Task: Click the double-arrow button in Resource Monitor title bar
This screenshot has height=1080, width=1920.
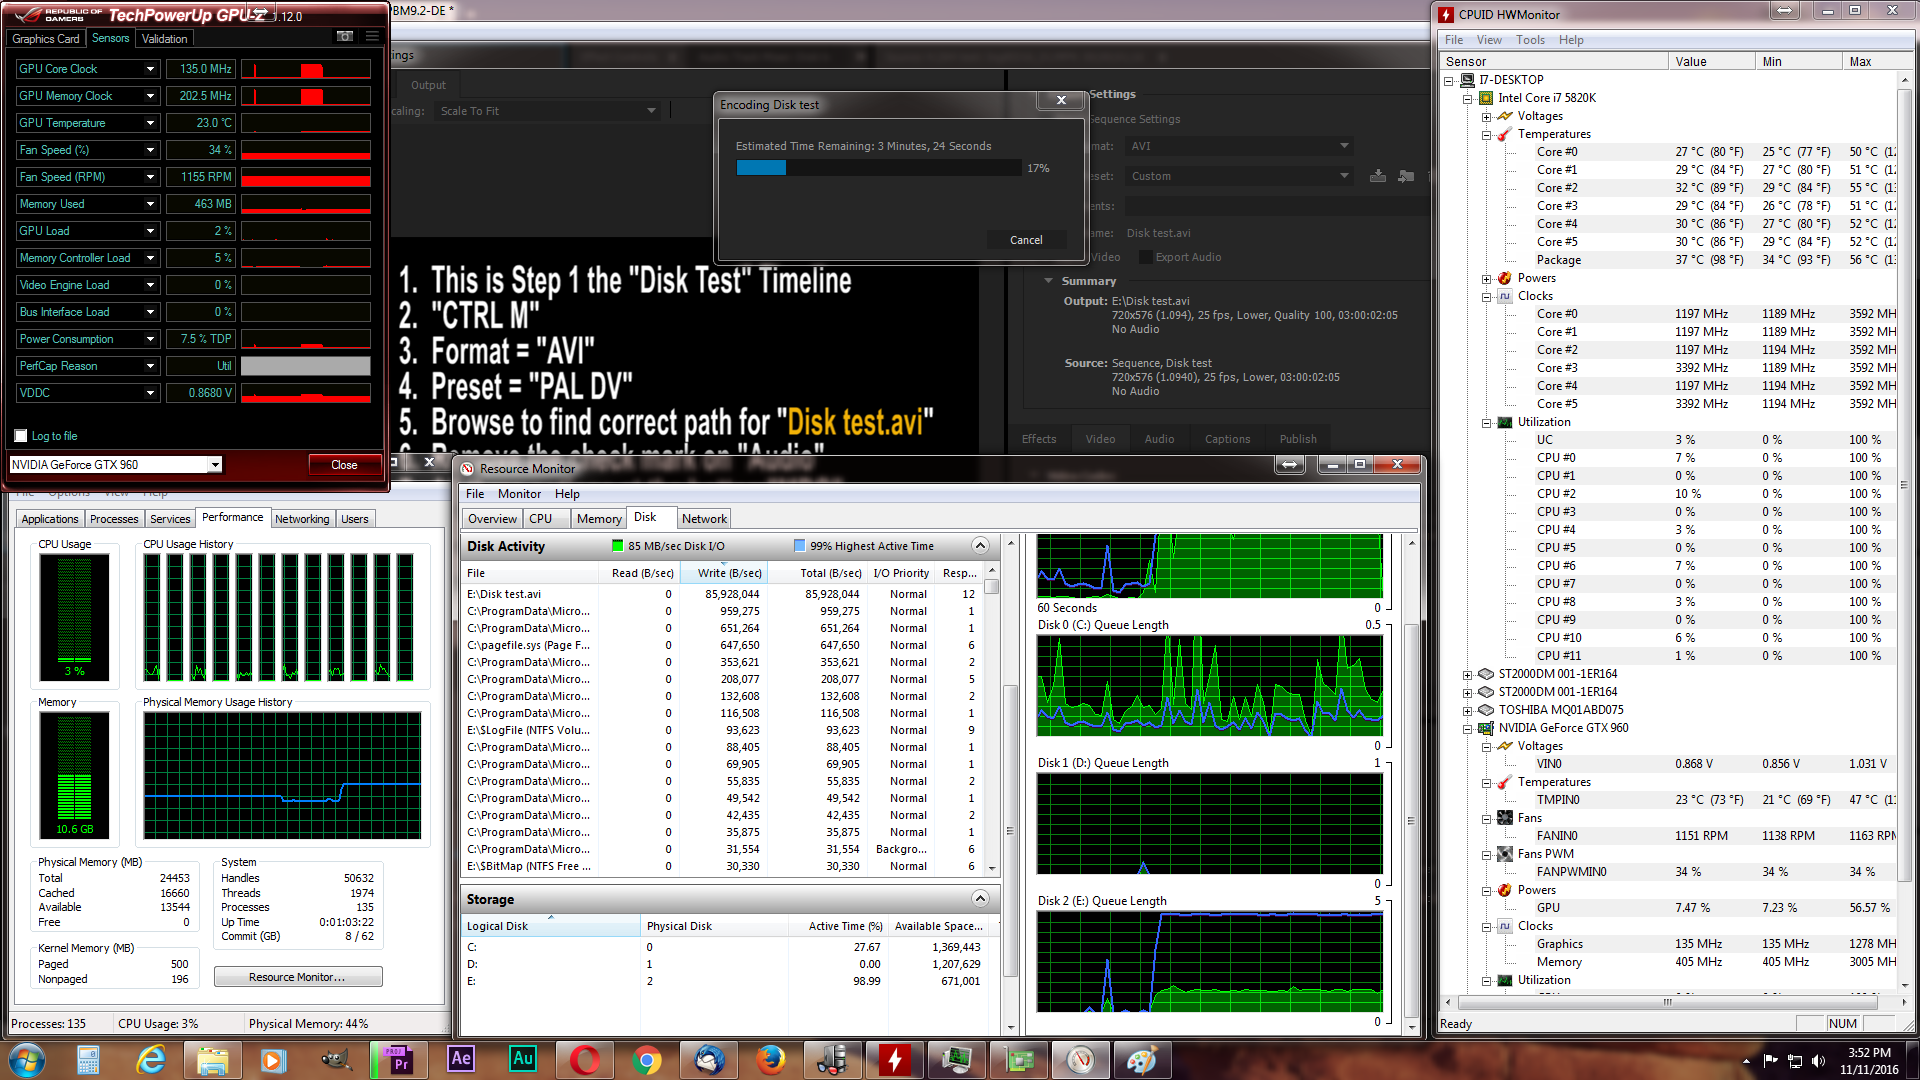Action: point(1289,465)
